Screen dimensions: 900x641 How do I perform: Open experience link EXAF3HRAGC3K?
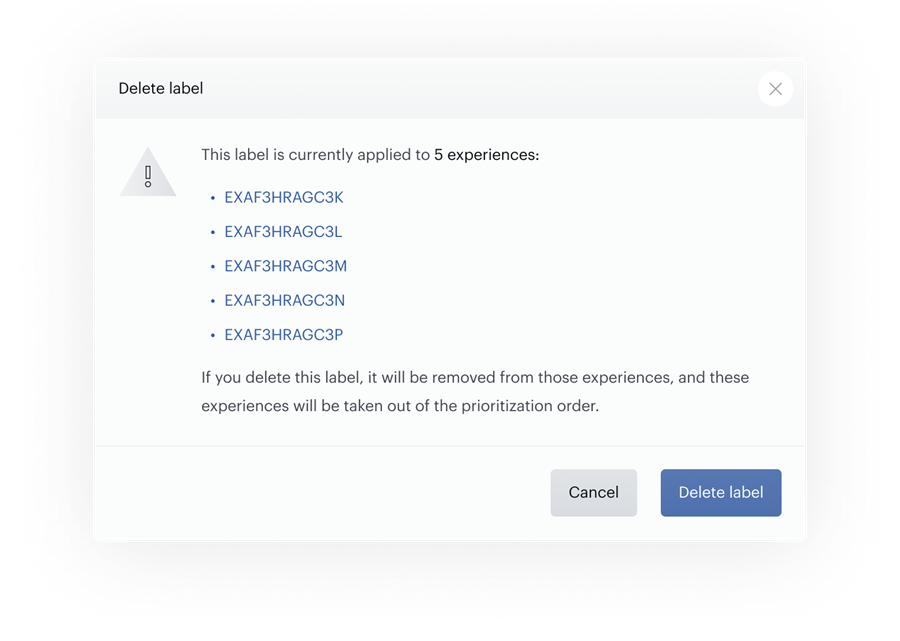[x=284, y=197]
